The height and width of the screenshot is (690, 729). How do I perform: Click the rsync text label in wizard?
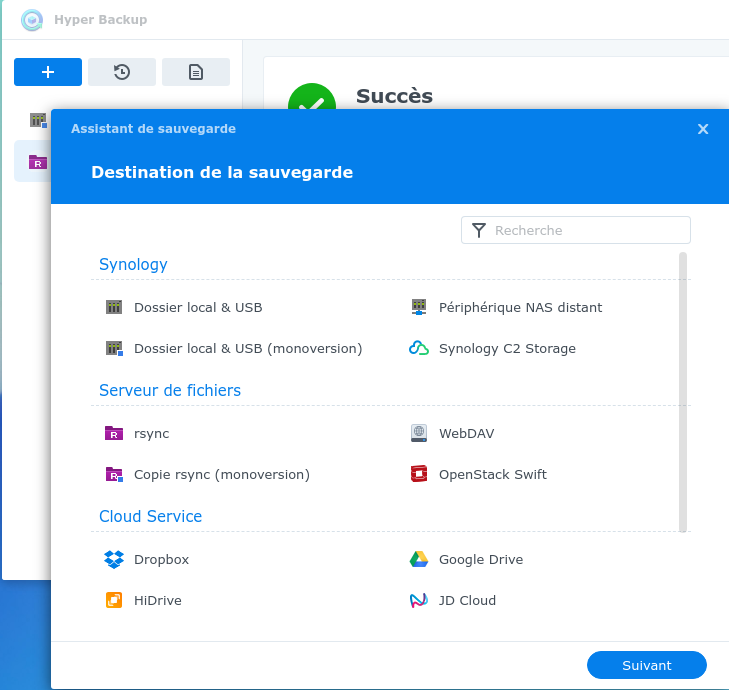pyautogui.click(x=152, y=434)
